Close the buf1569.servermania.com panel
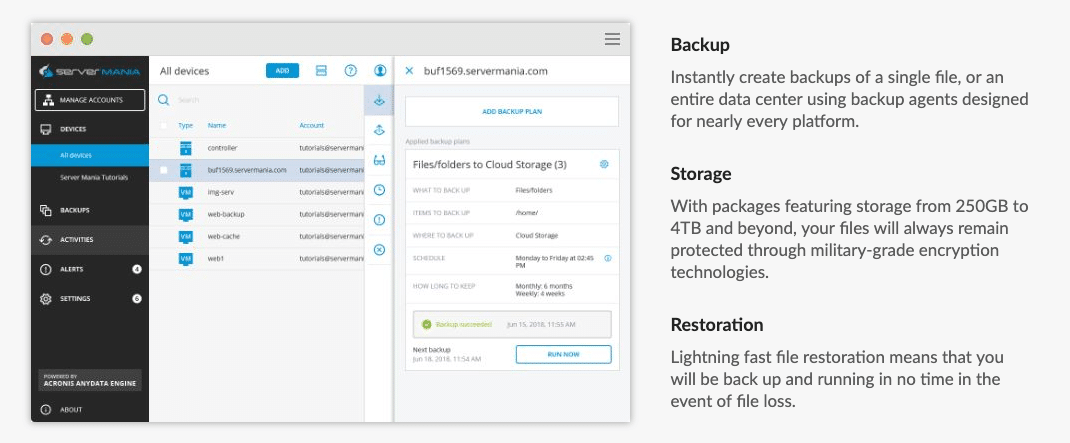Viewport: 1070px width, 443px height. (x=409, y=70)
